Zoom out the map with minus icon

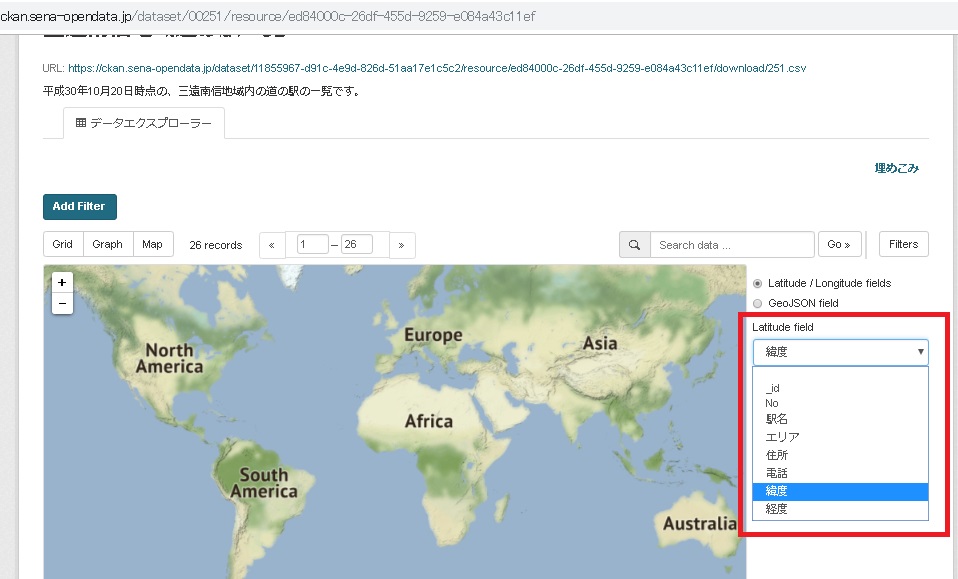[x=62, y=303]
